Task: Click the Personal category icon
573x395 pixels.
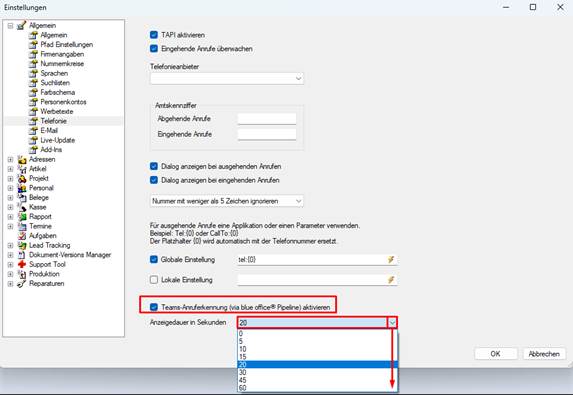Action: [x=22, y=188]
